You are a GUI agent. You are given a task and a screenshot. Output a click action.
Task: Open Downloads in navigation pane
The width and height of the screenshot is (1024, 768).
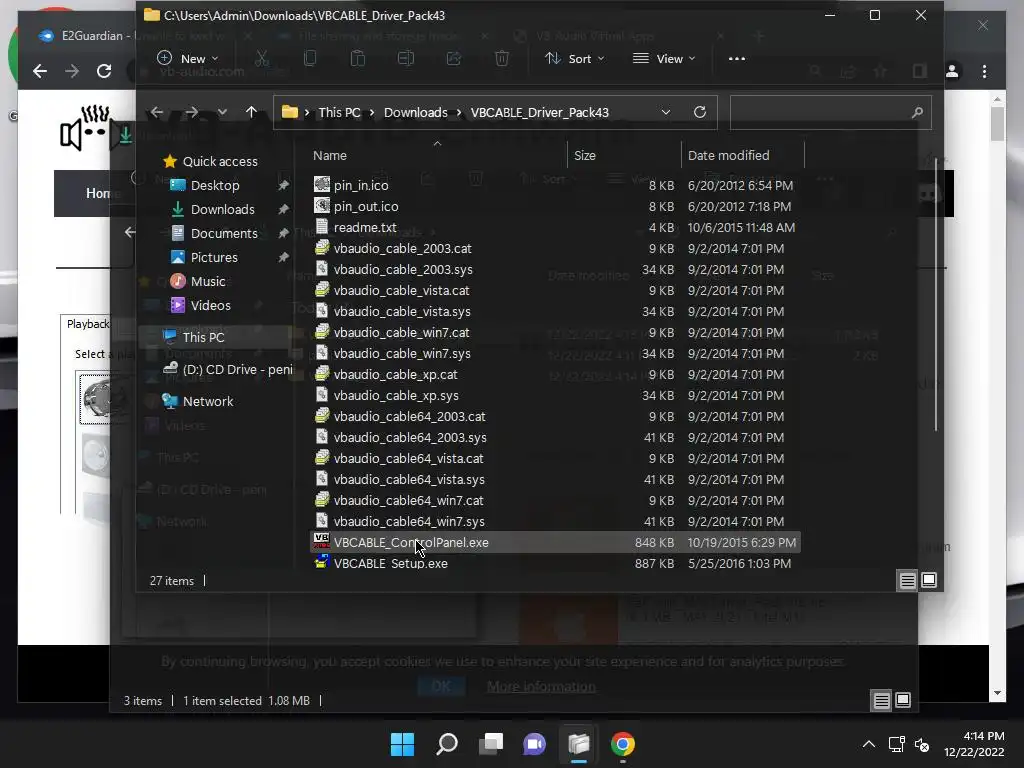223,210
